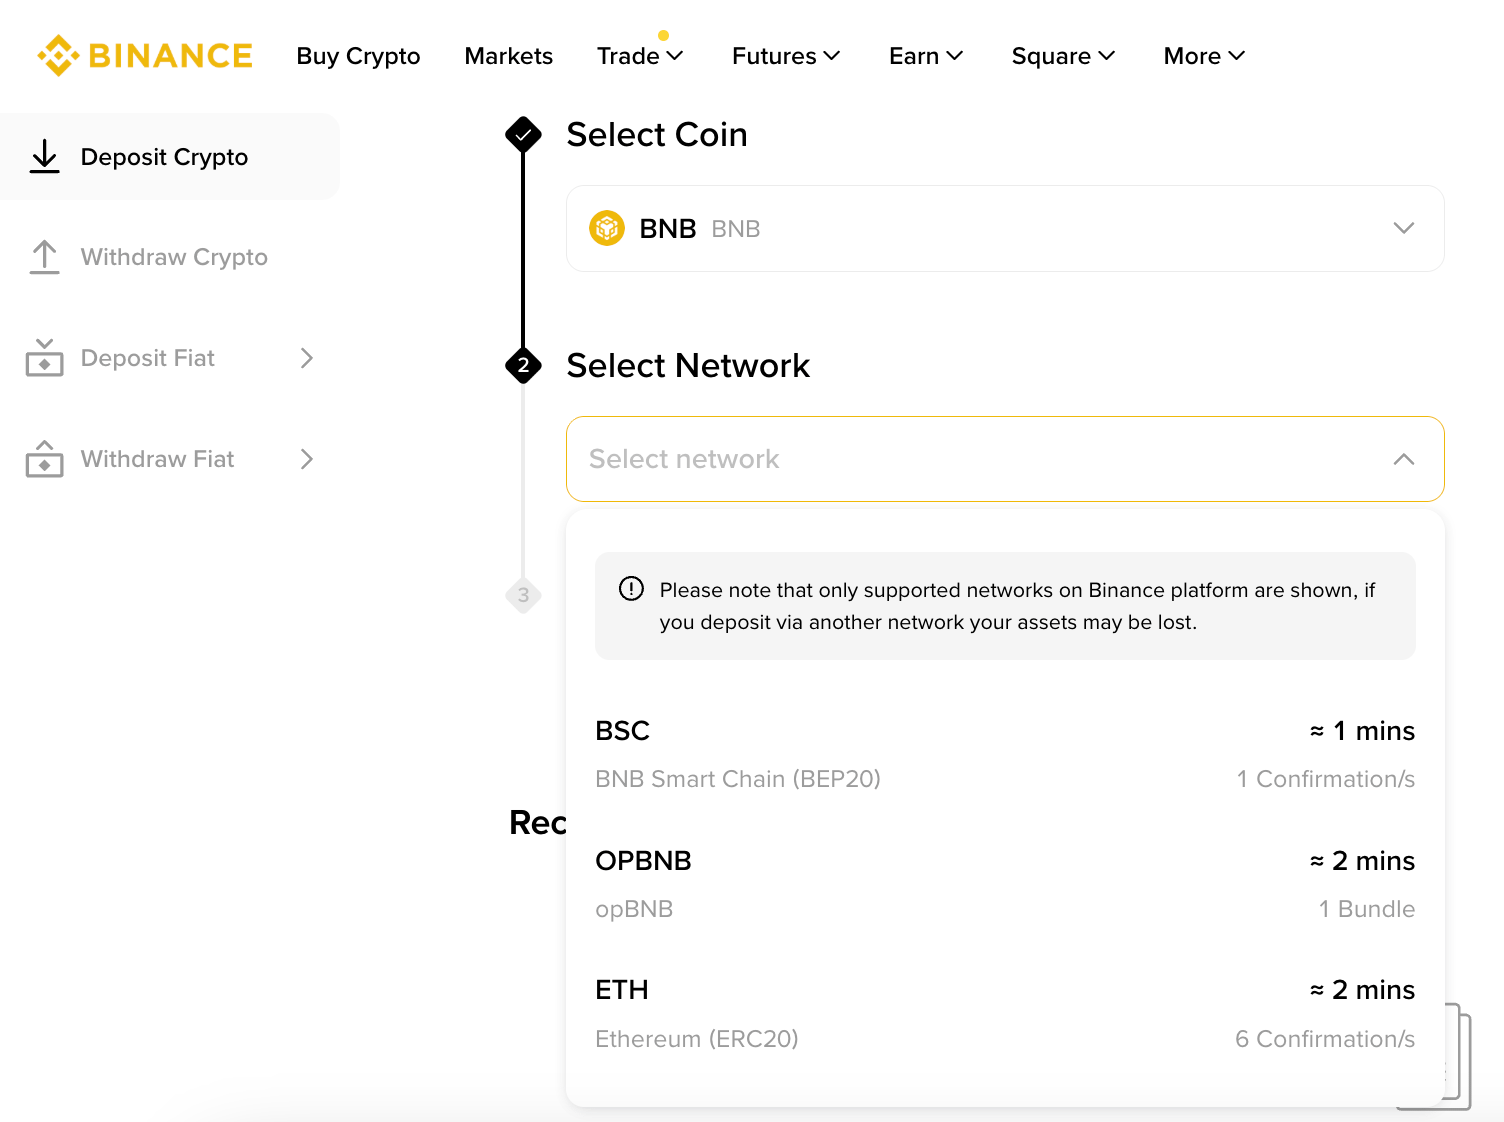Click the Withdraw Fiat wallet icon
Image resolution: width=1504 pixels, height=1122 pixels.
[x=44, y=459]
